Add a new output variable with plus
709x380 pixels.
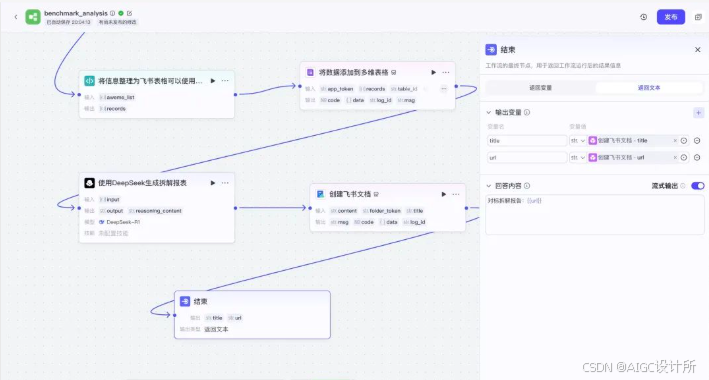[698, 113]
